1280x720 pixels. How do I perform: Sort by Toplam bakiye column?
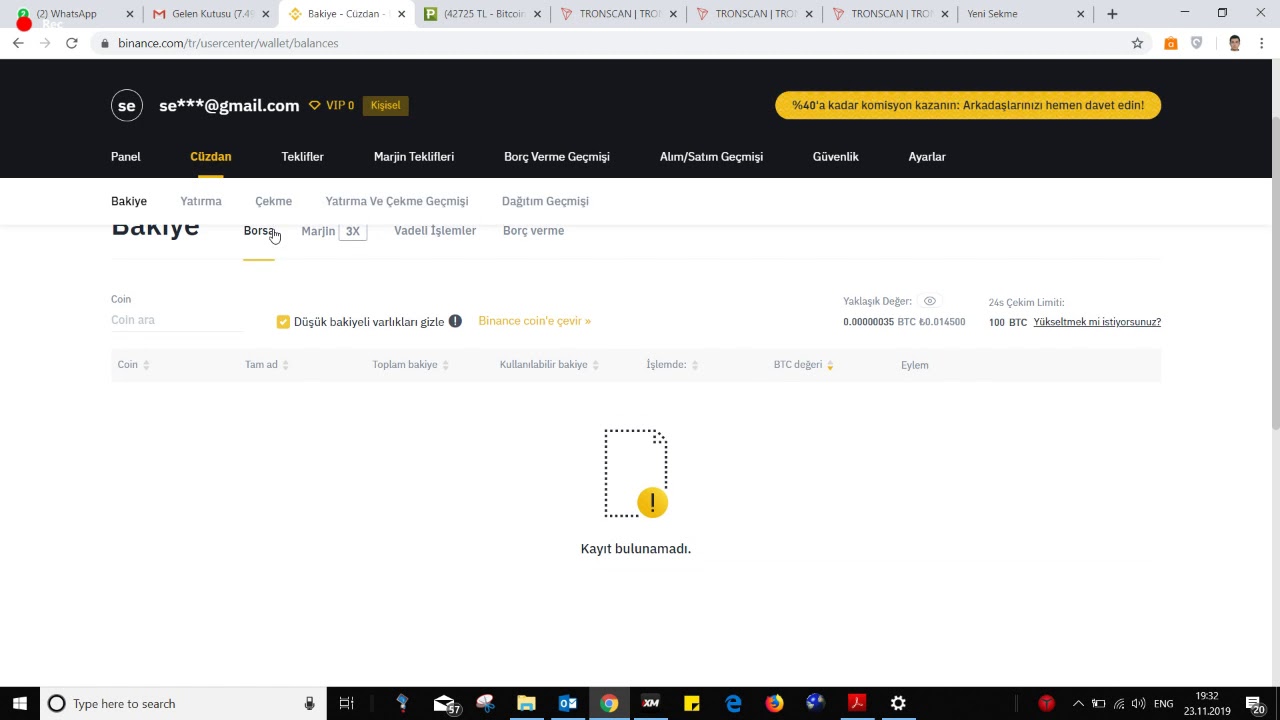[445, 365]
